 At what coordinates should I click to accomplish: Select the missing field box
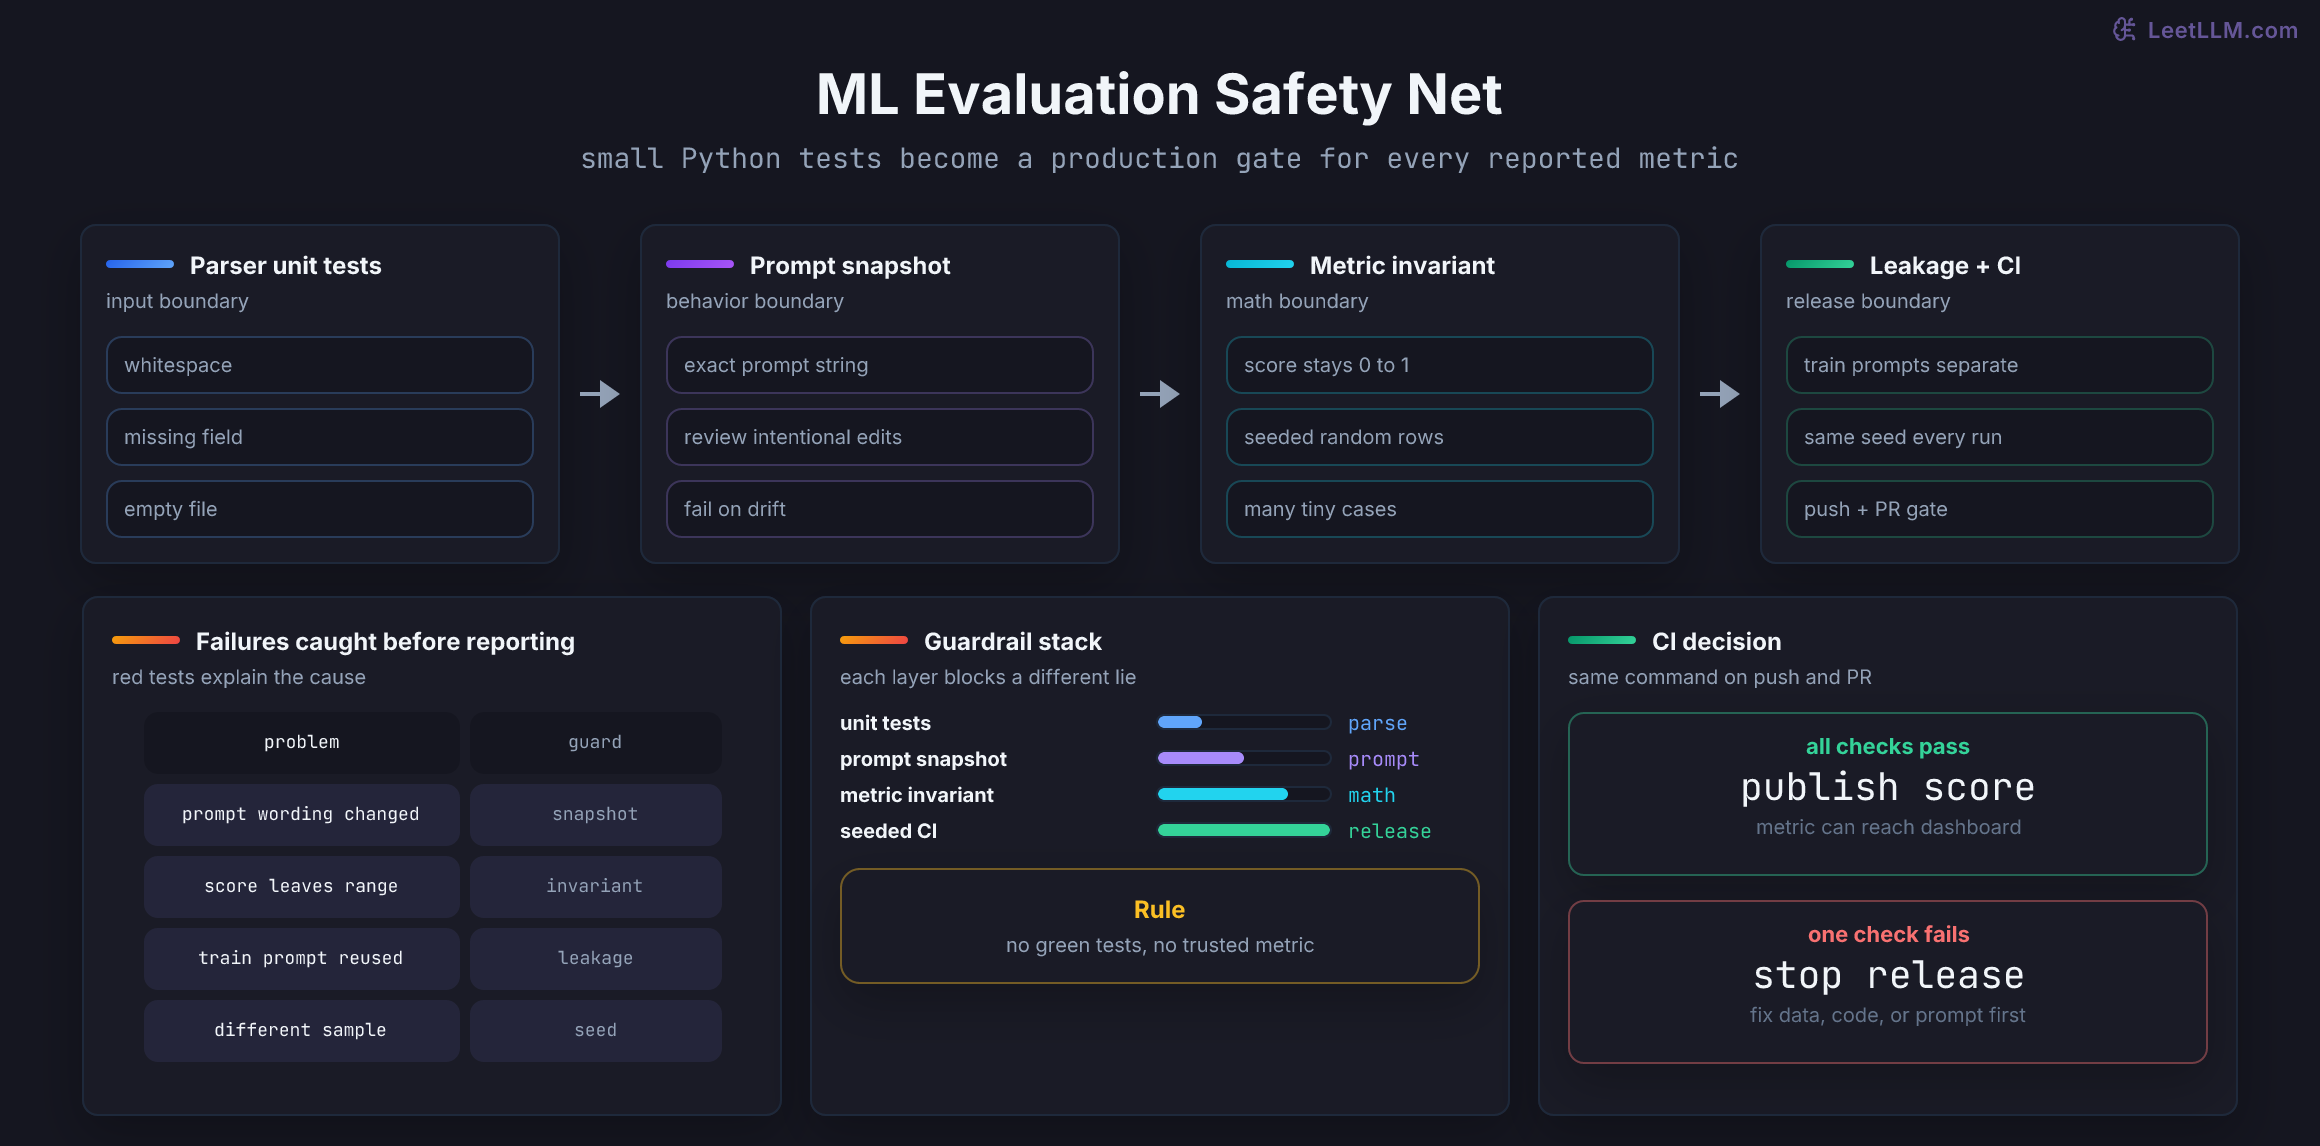320,437
